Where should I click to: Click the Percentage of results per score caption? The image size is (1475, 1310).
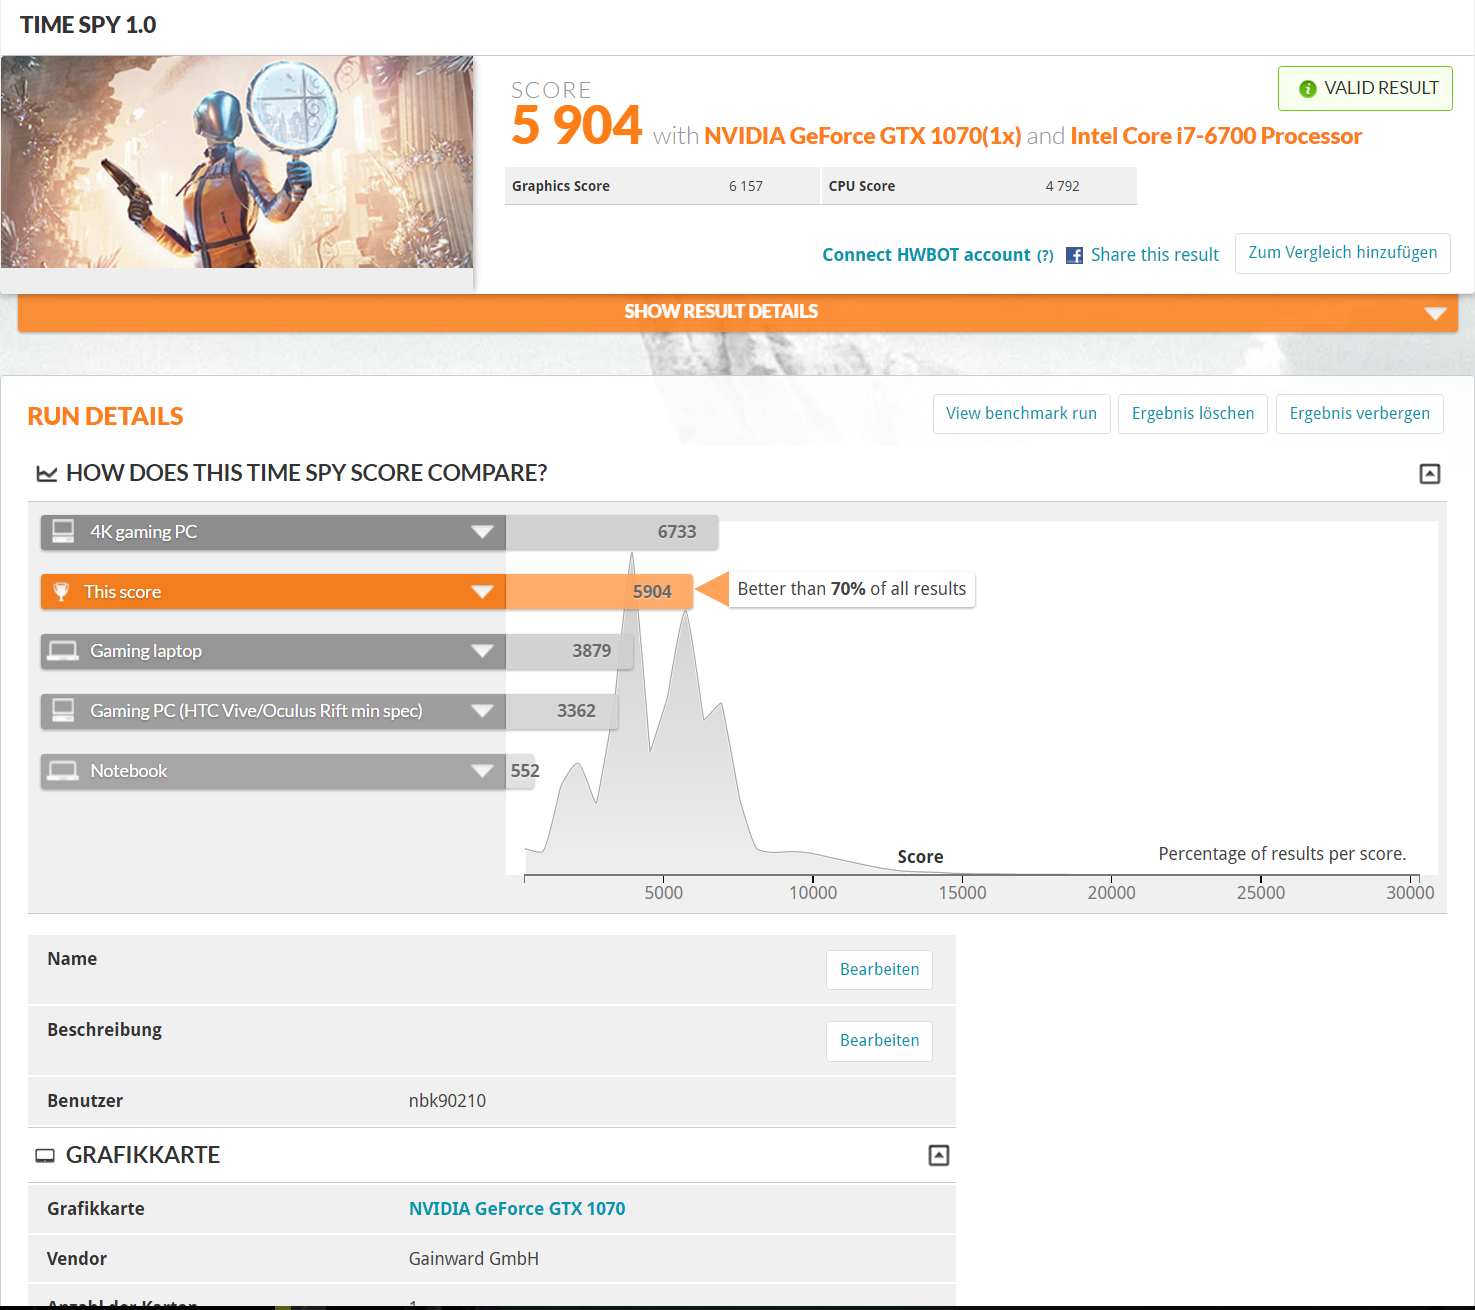click(x=1282, y=854)
